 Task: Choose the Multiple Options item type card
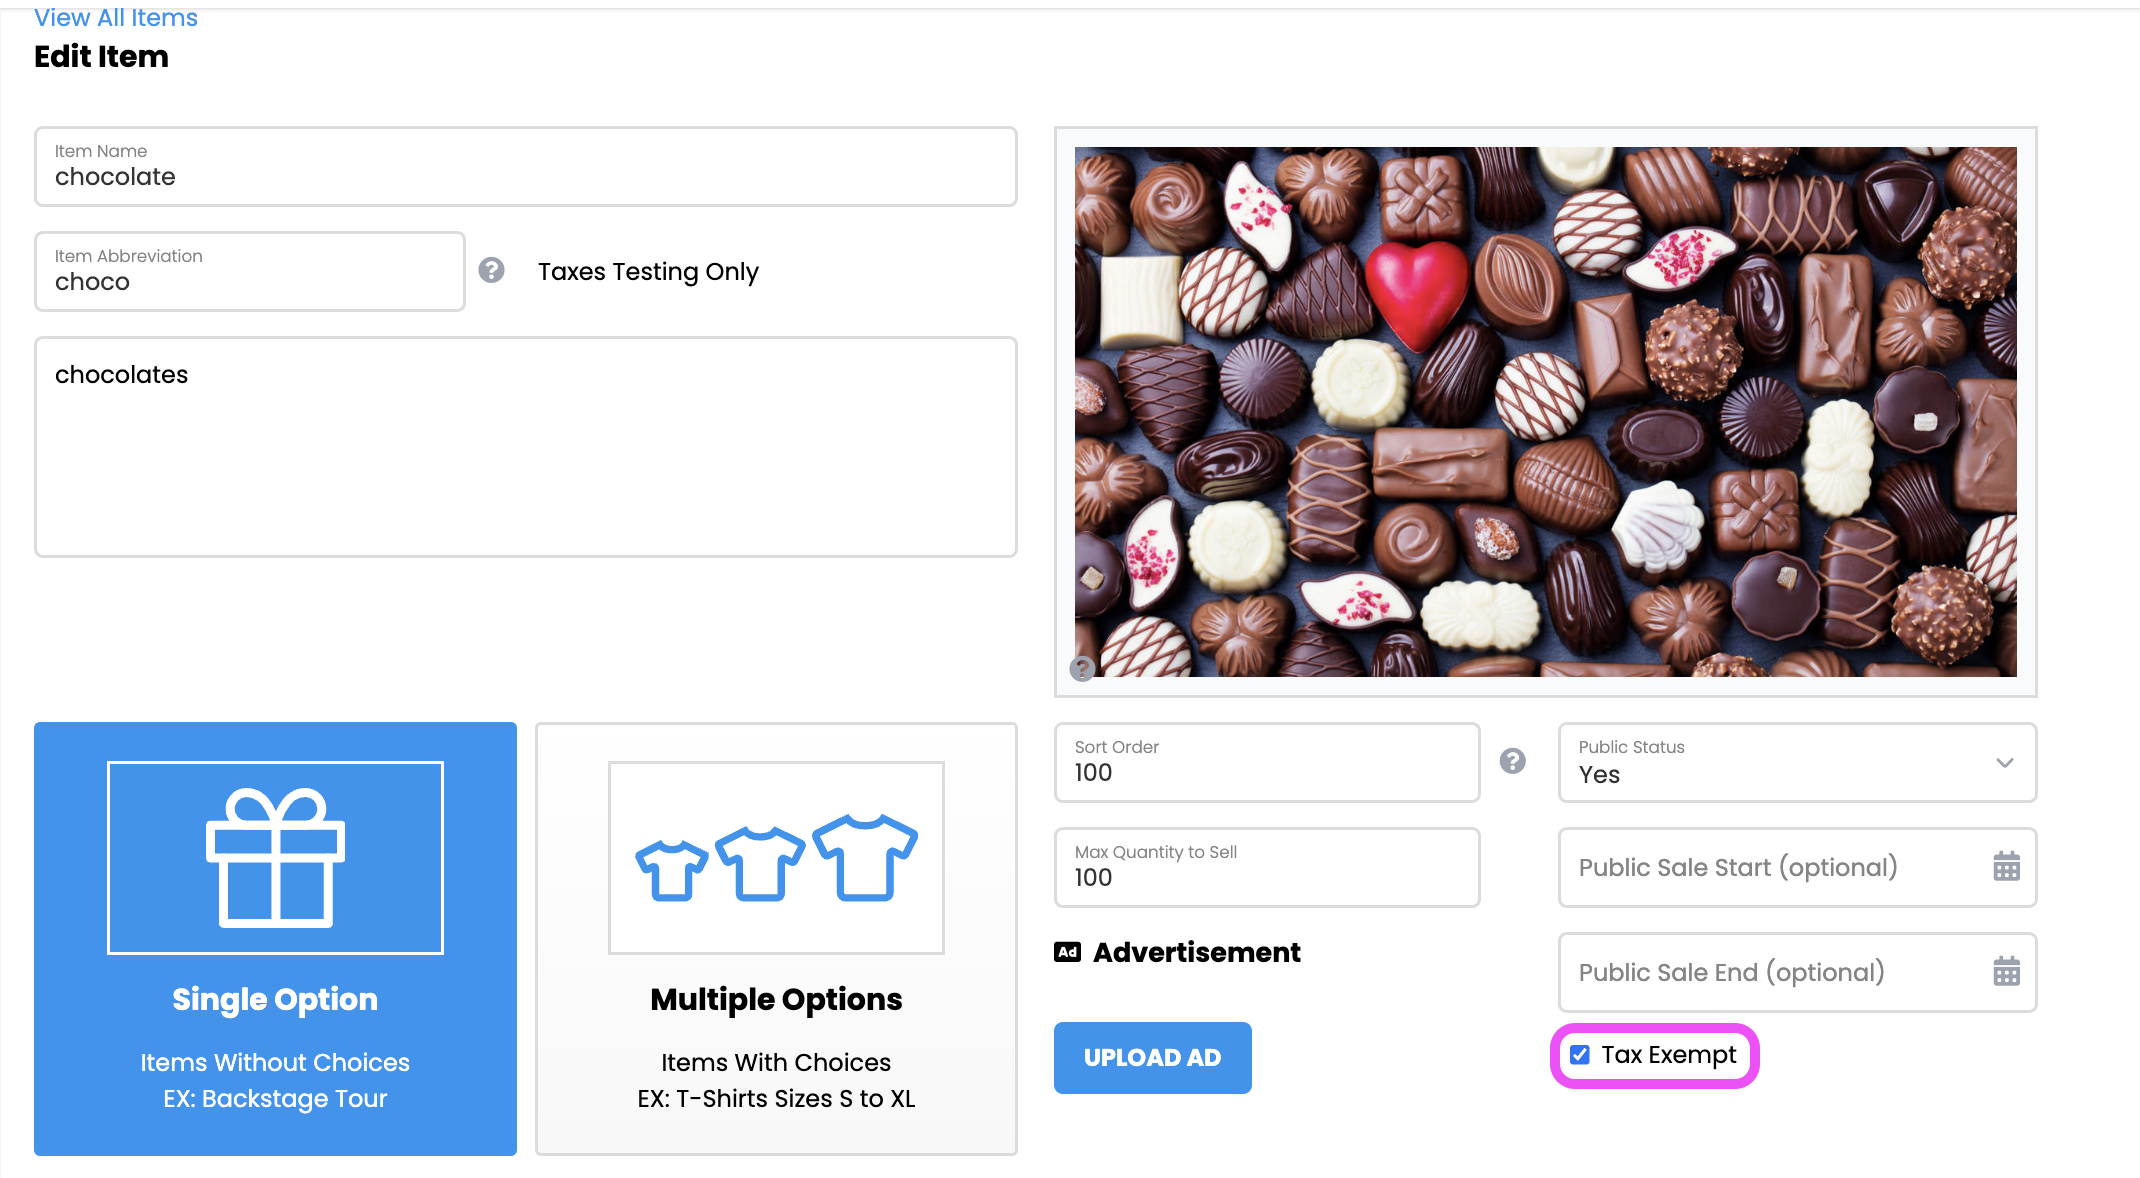[776, 939]
